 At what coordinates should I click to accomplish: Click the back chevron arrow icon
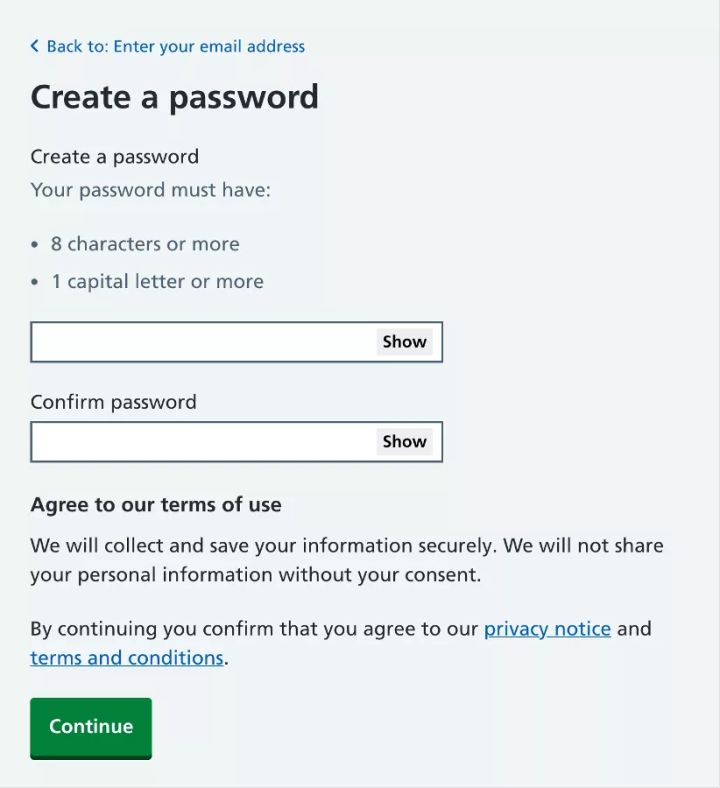(x=35, y=46)
